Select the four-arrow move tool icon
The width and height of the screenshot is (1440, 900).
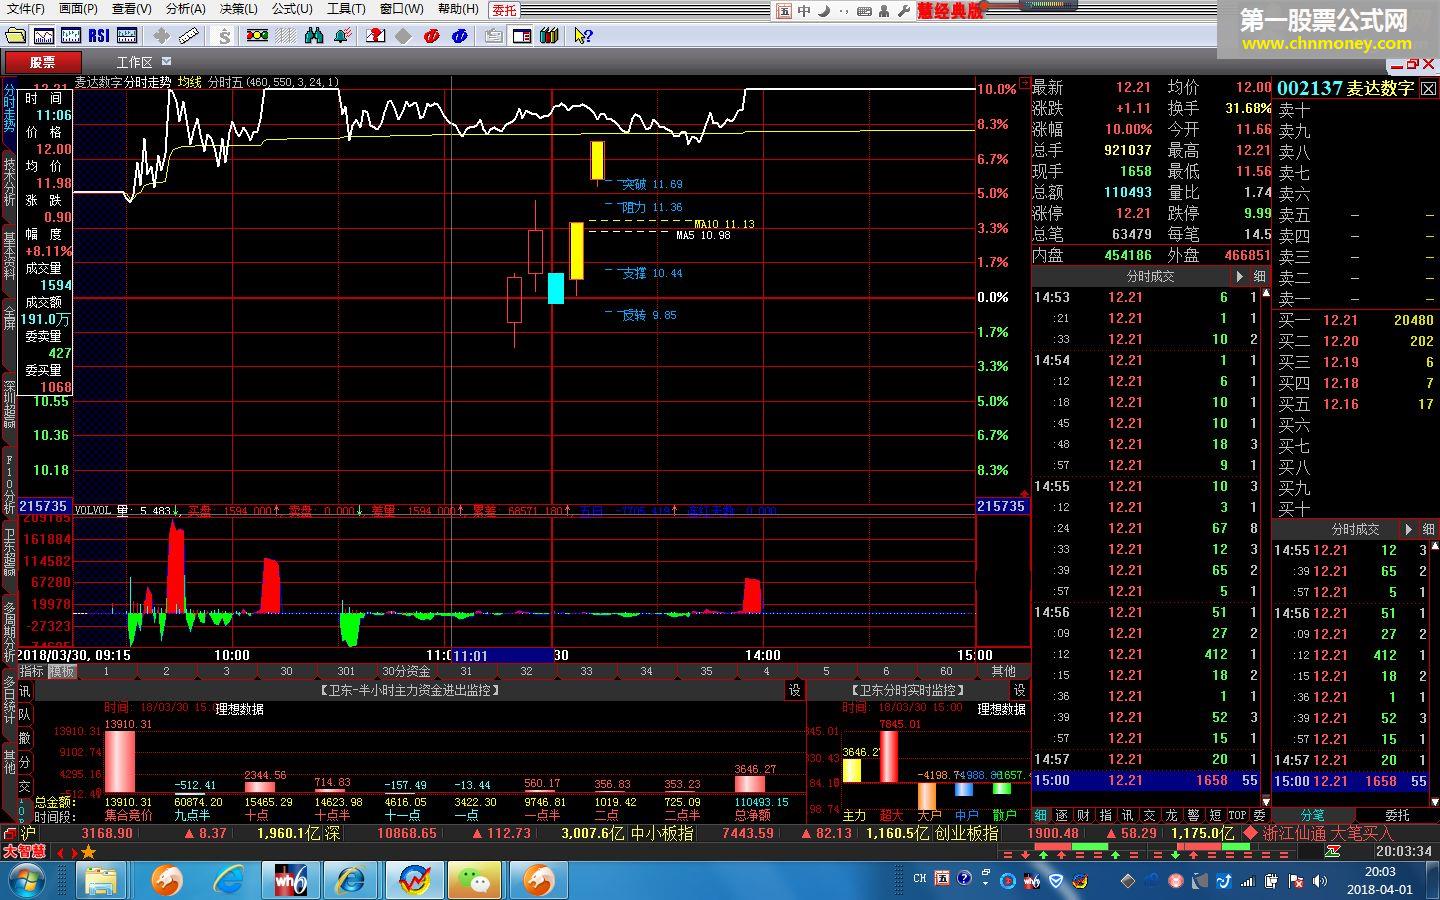(x=161, y=36)
